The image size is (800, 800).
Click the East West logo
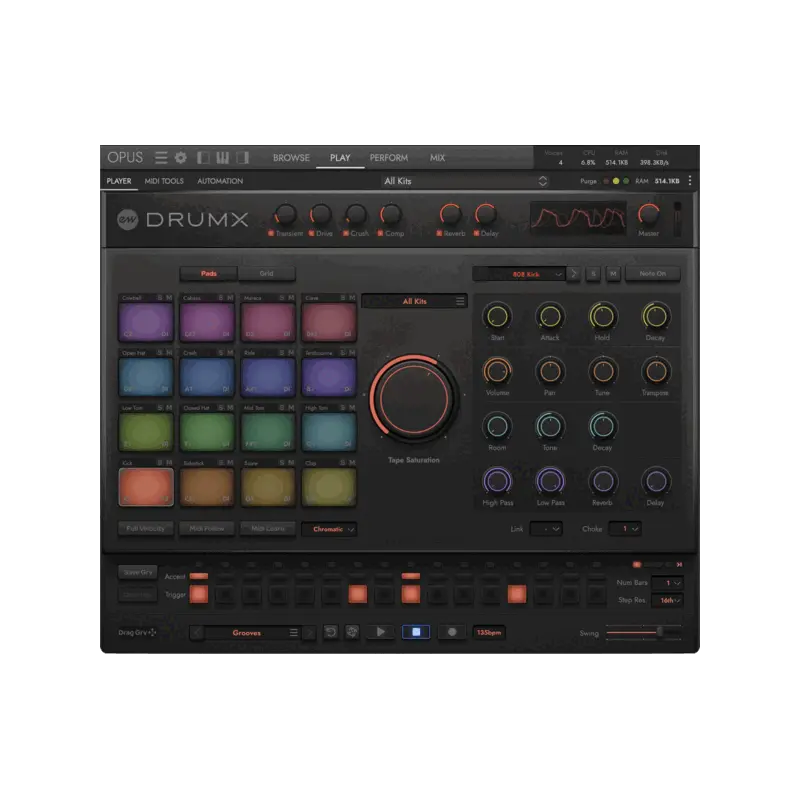(x=128, y=220)
